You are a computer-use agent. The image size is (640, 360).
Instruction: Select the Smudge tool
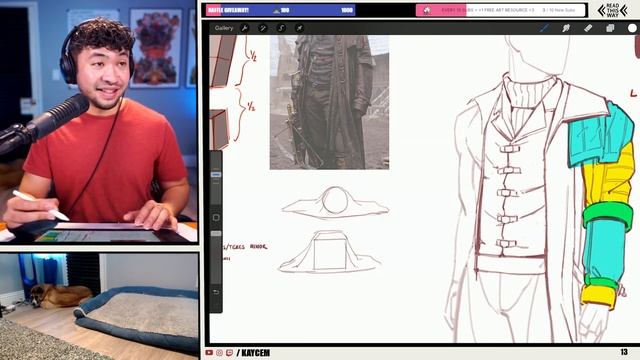pyautogui.click(x=566, y=28)
